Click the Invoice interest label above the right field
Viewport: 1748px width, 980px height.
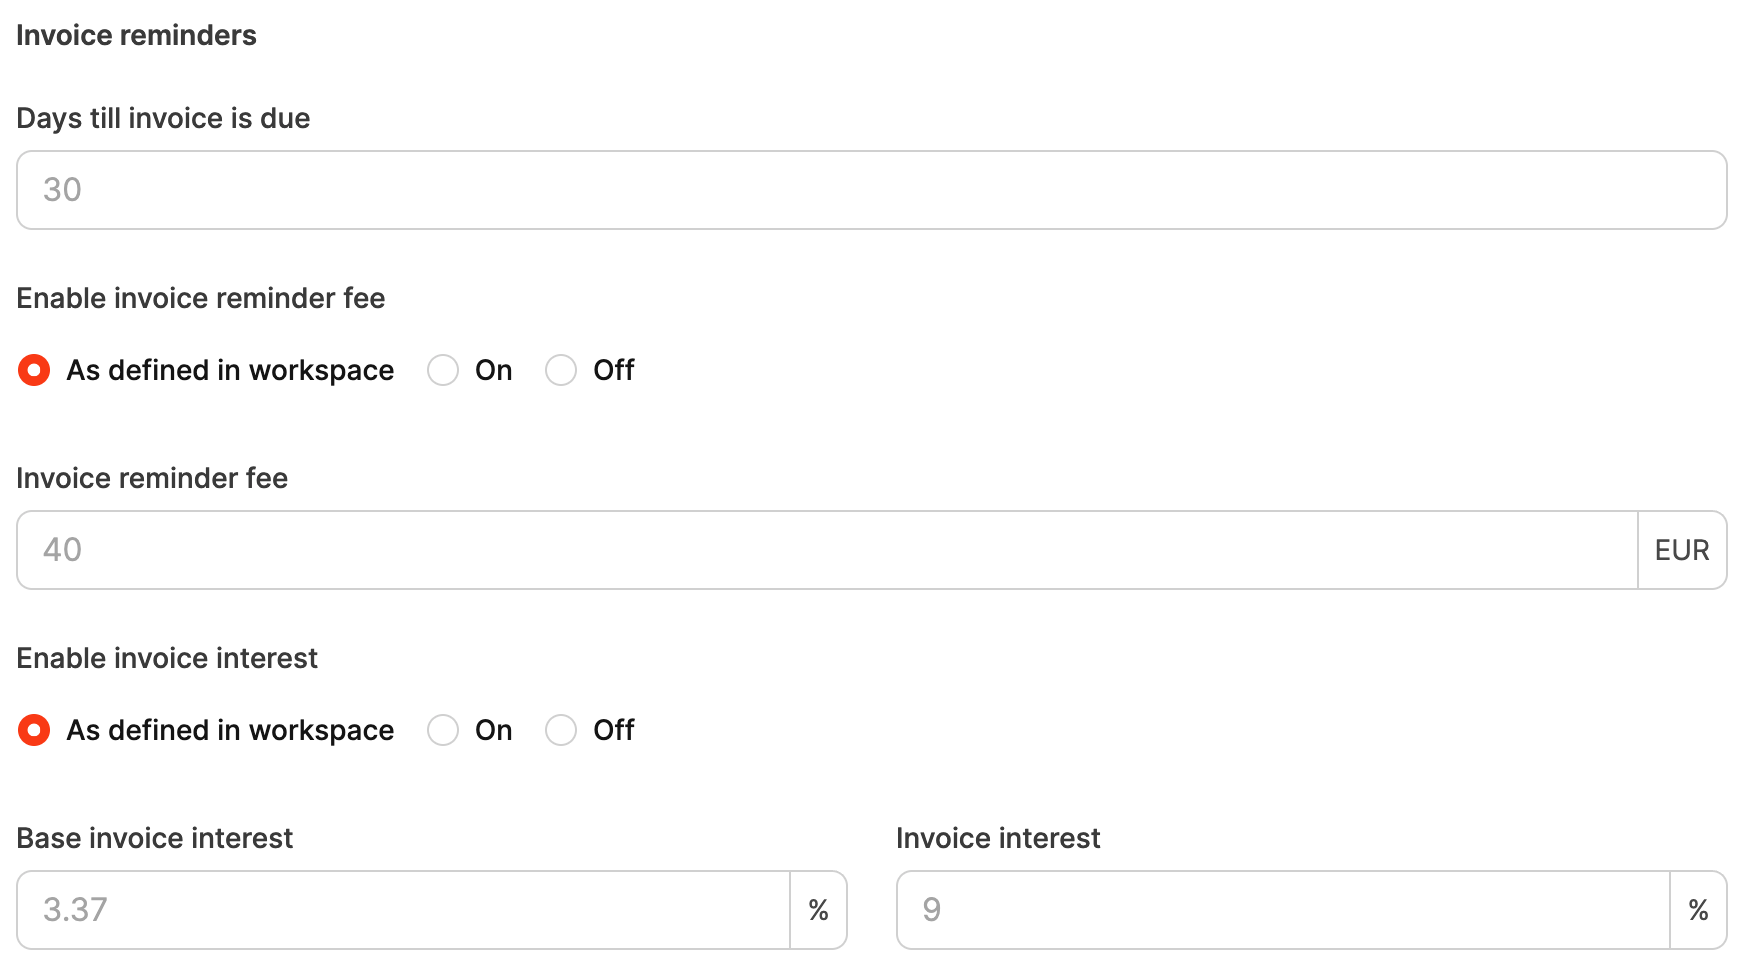tap(998, 838)
